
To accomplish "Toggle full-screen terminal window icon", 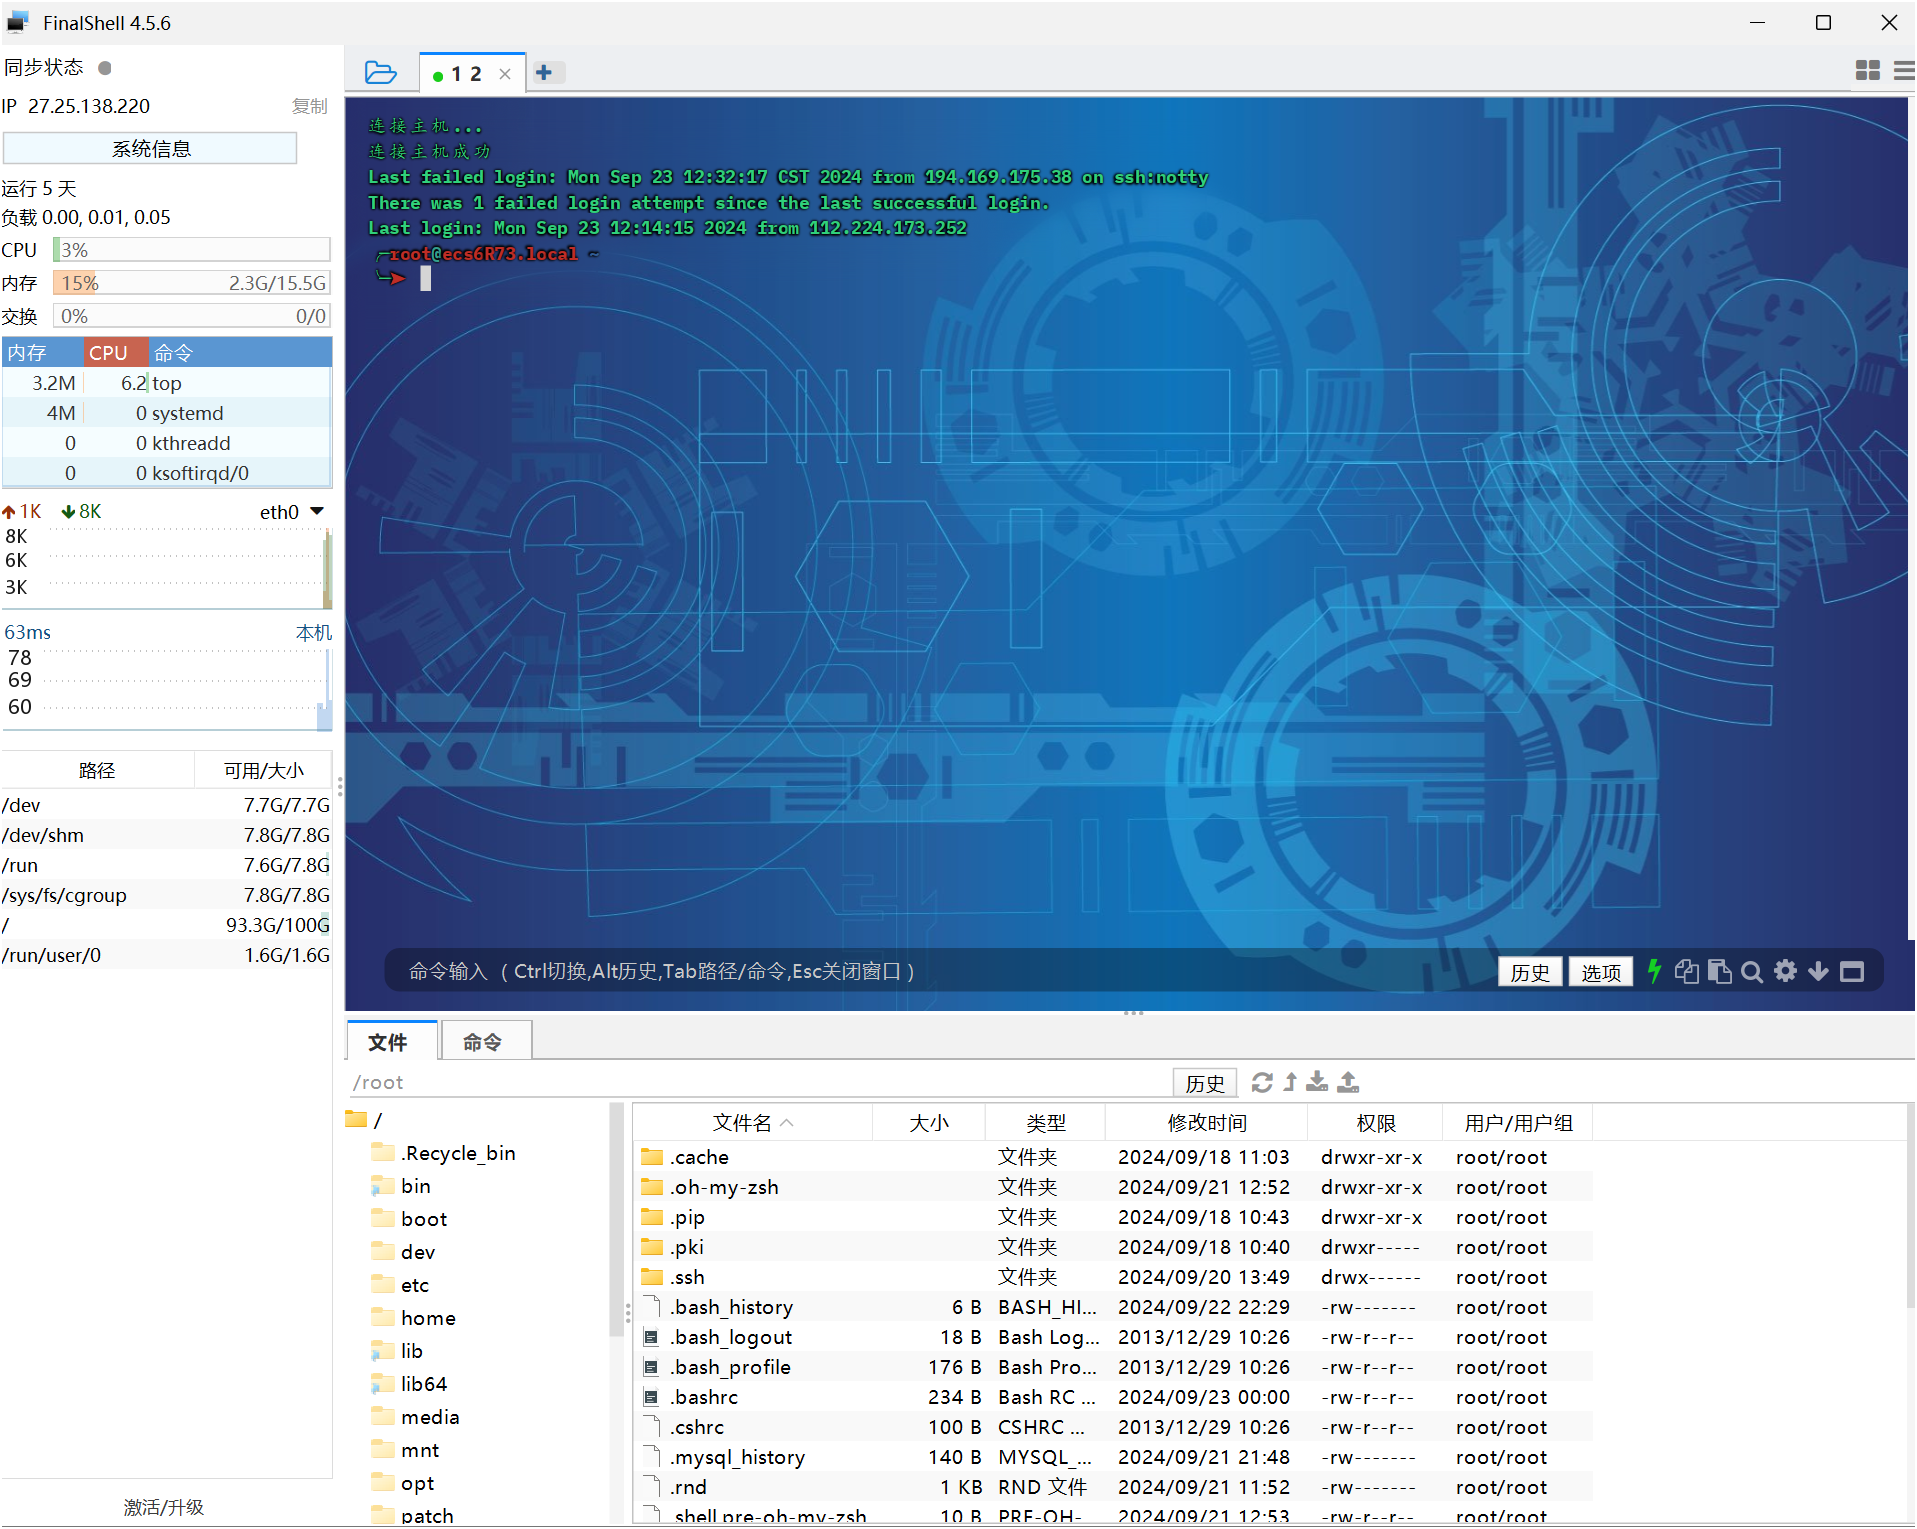I will [1852, 971].
